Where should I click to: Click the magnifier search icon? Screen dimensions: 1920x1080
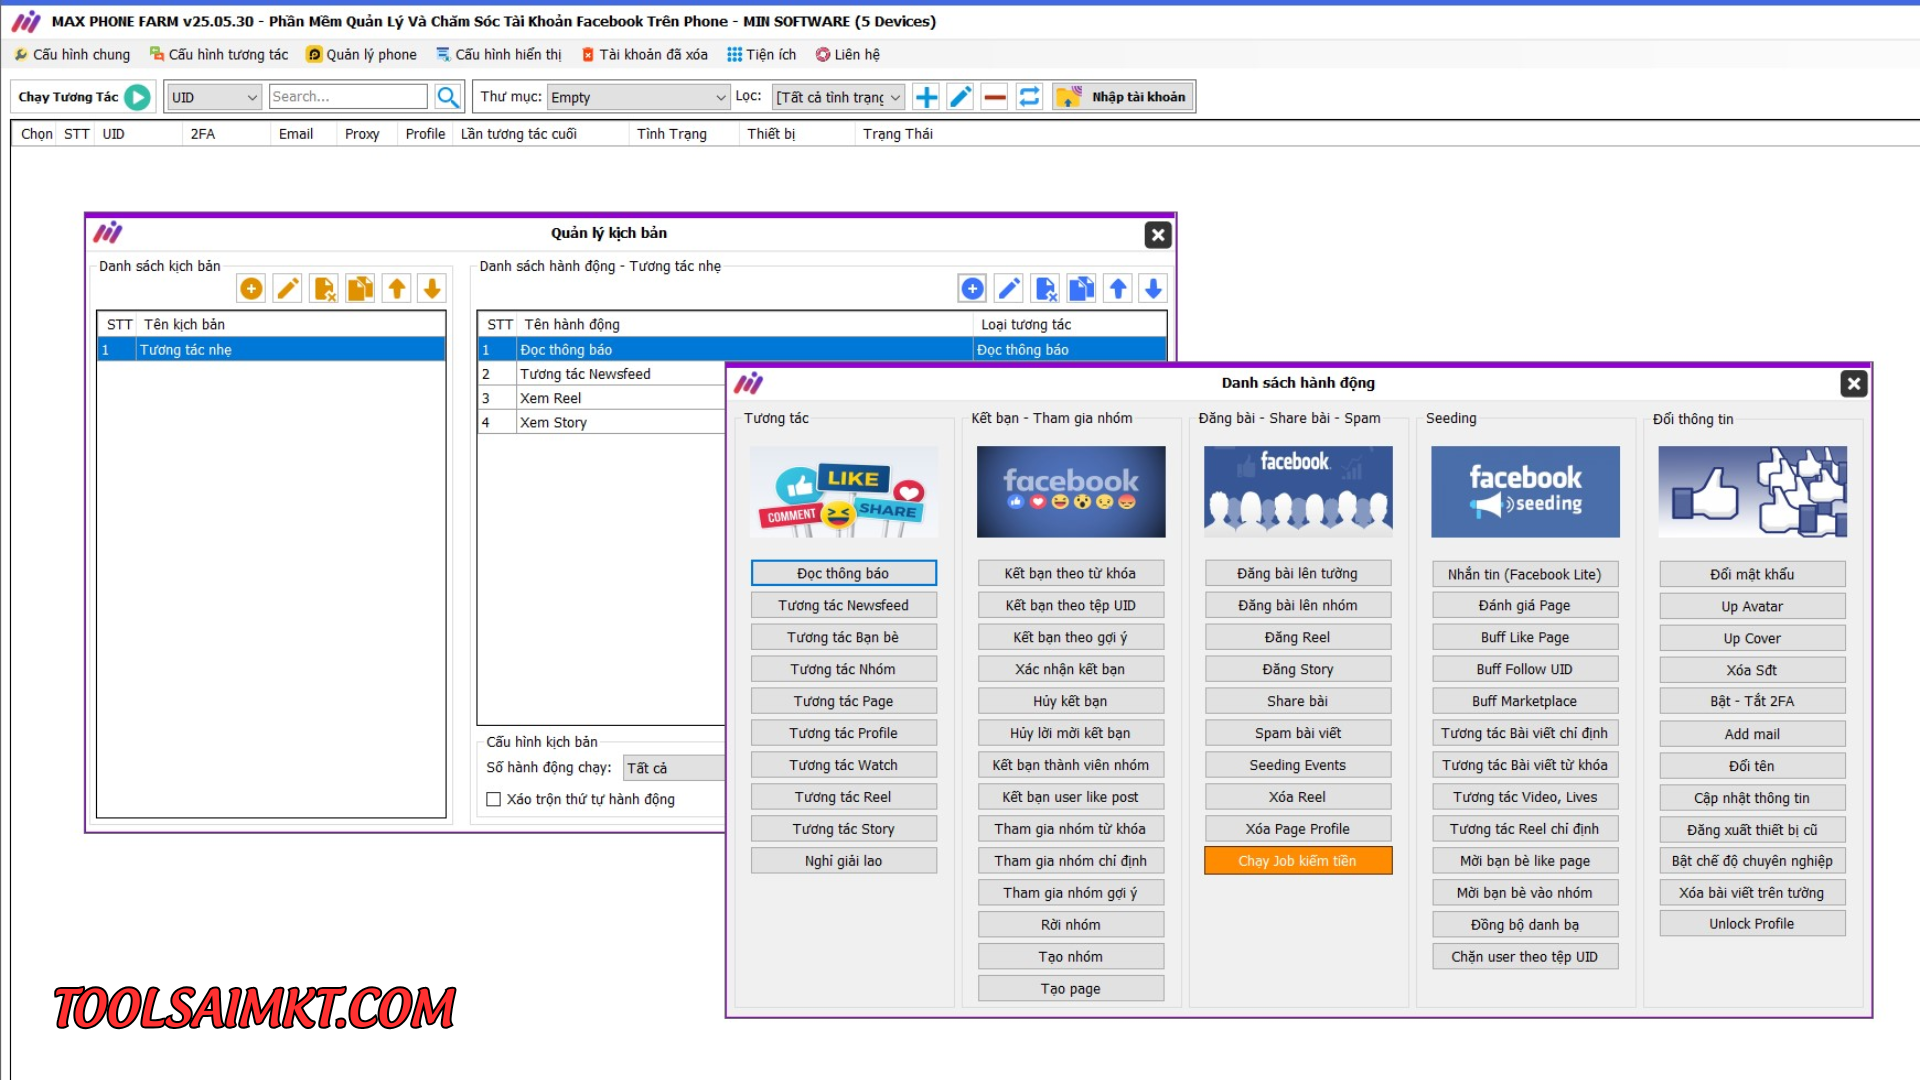point(448,97)
